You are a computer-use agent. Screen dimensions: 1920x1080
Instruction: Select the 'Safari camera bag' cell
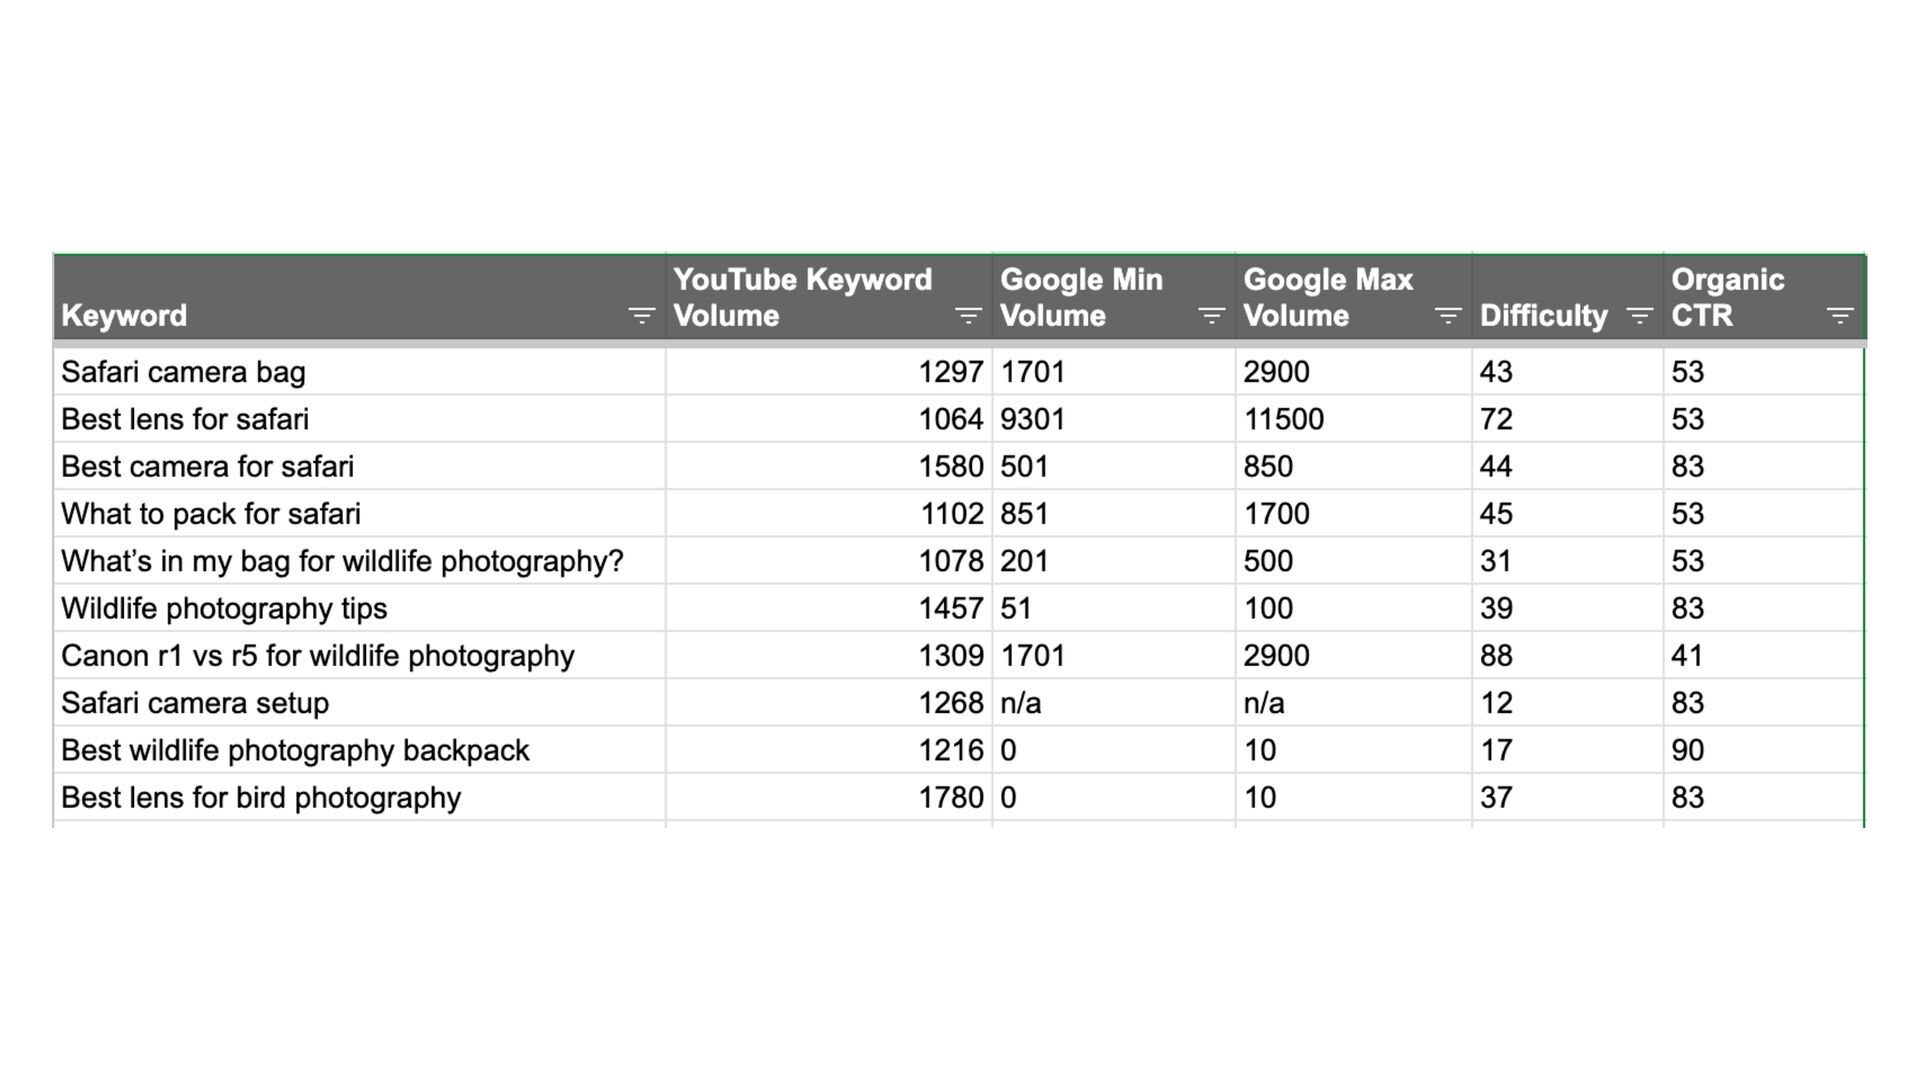tap(184, 372)
